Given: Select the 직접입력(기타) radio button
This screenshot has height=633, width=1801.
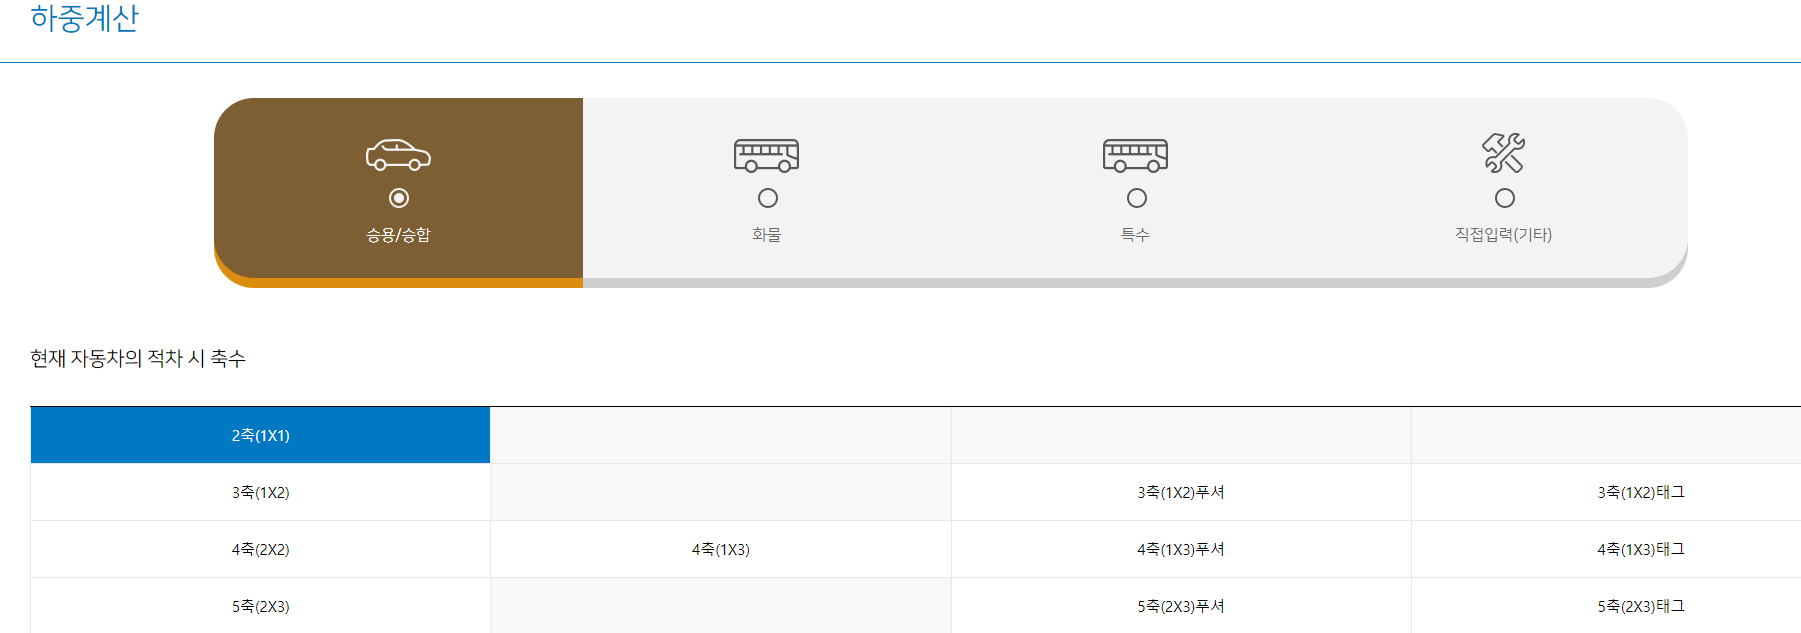Looking at the screenshot, I should pos(1505,198).
